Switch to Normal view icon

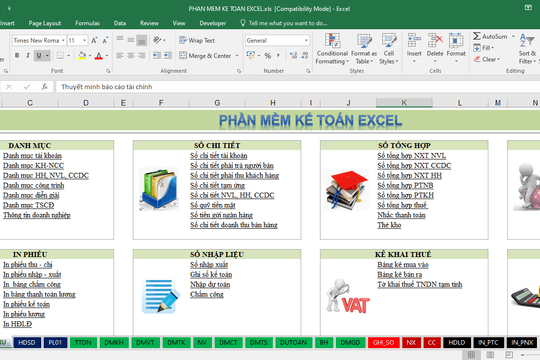(471, 355)
